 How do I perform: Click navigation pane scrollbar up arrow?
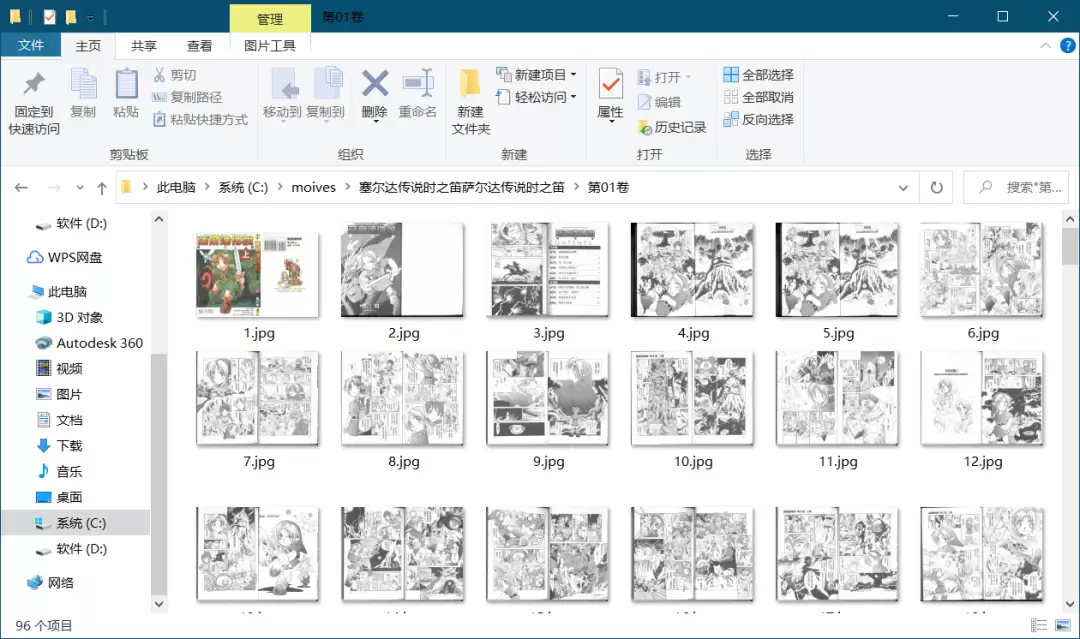(x=159, y=219)
